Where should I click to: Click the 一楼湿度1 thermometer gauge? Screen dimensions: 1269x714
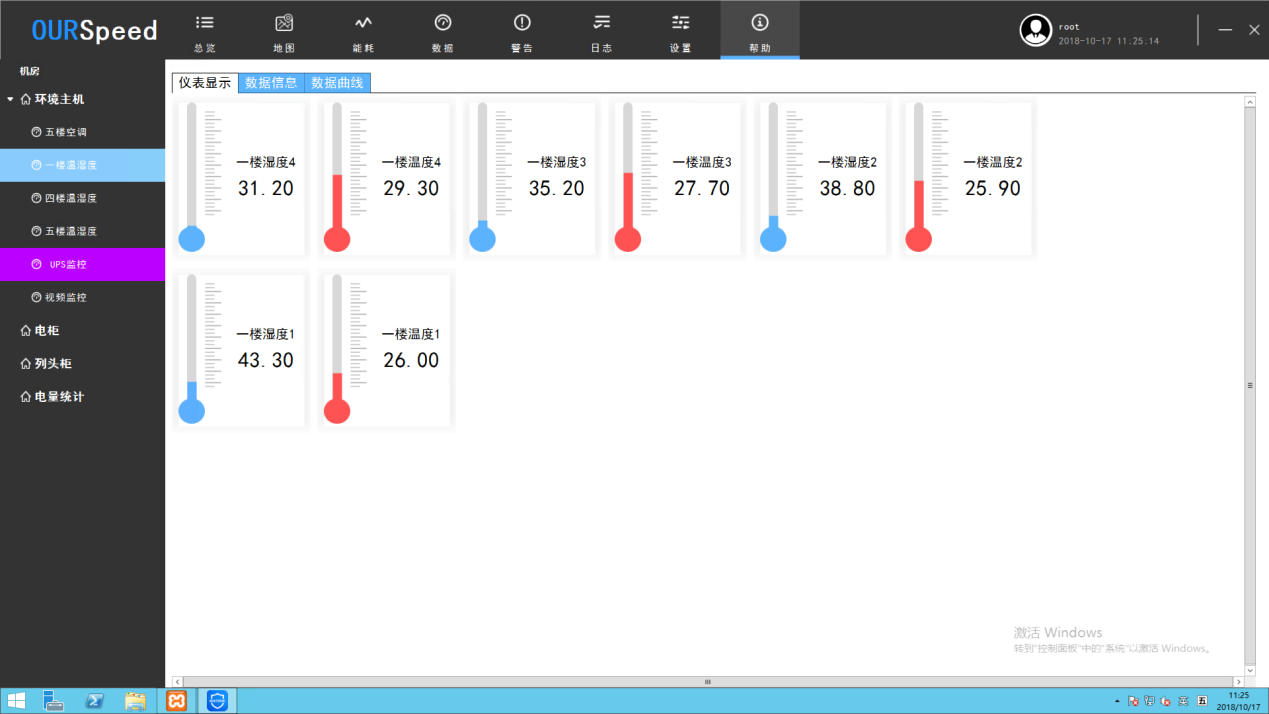click(x=240, y=349)
